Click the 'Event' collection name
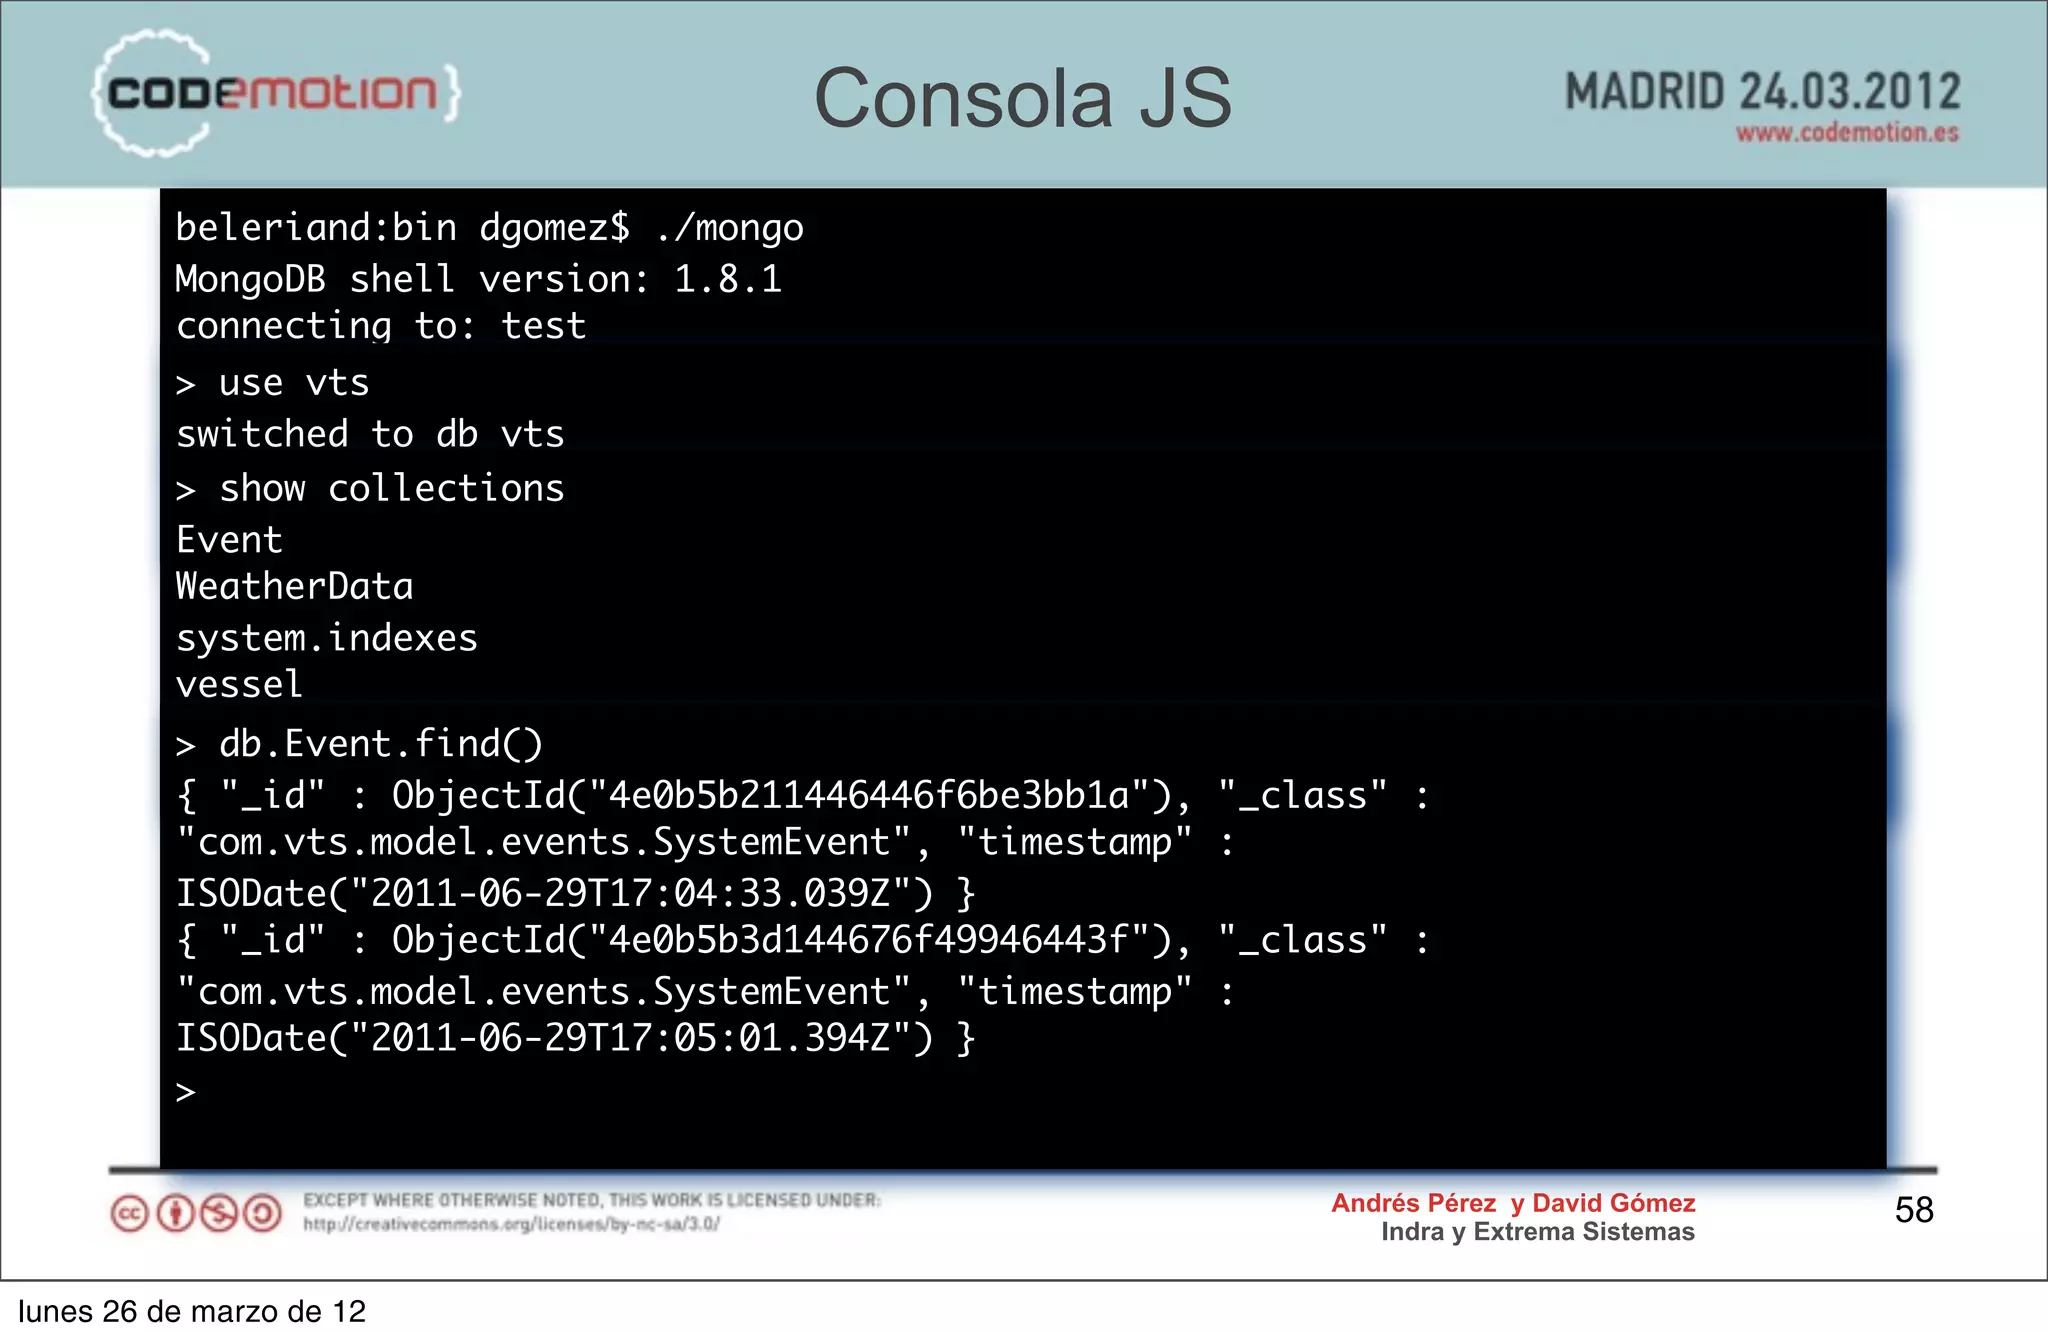 point(229,540)
